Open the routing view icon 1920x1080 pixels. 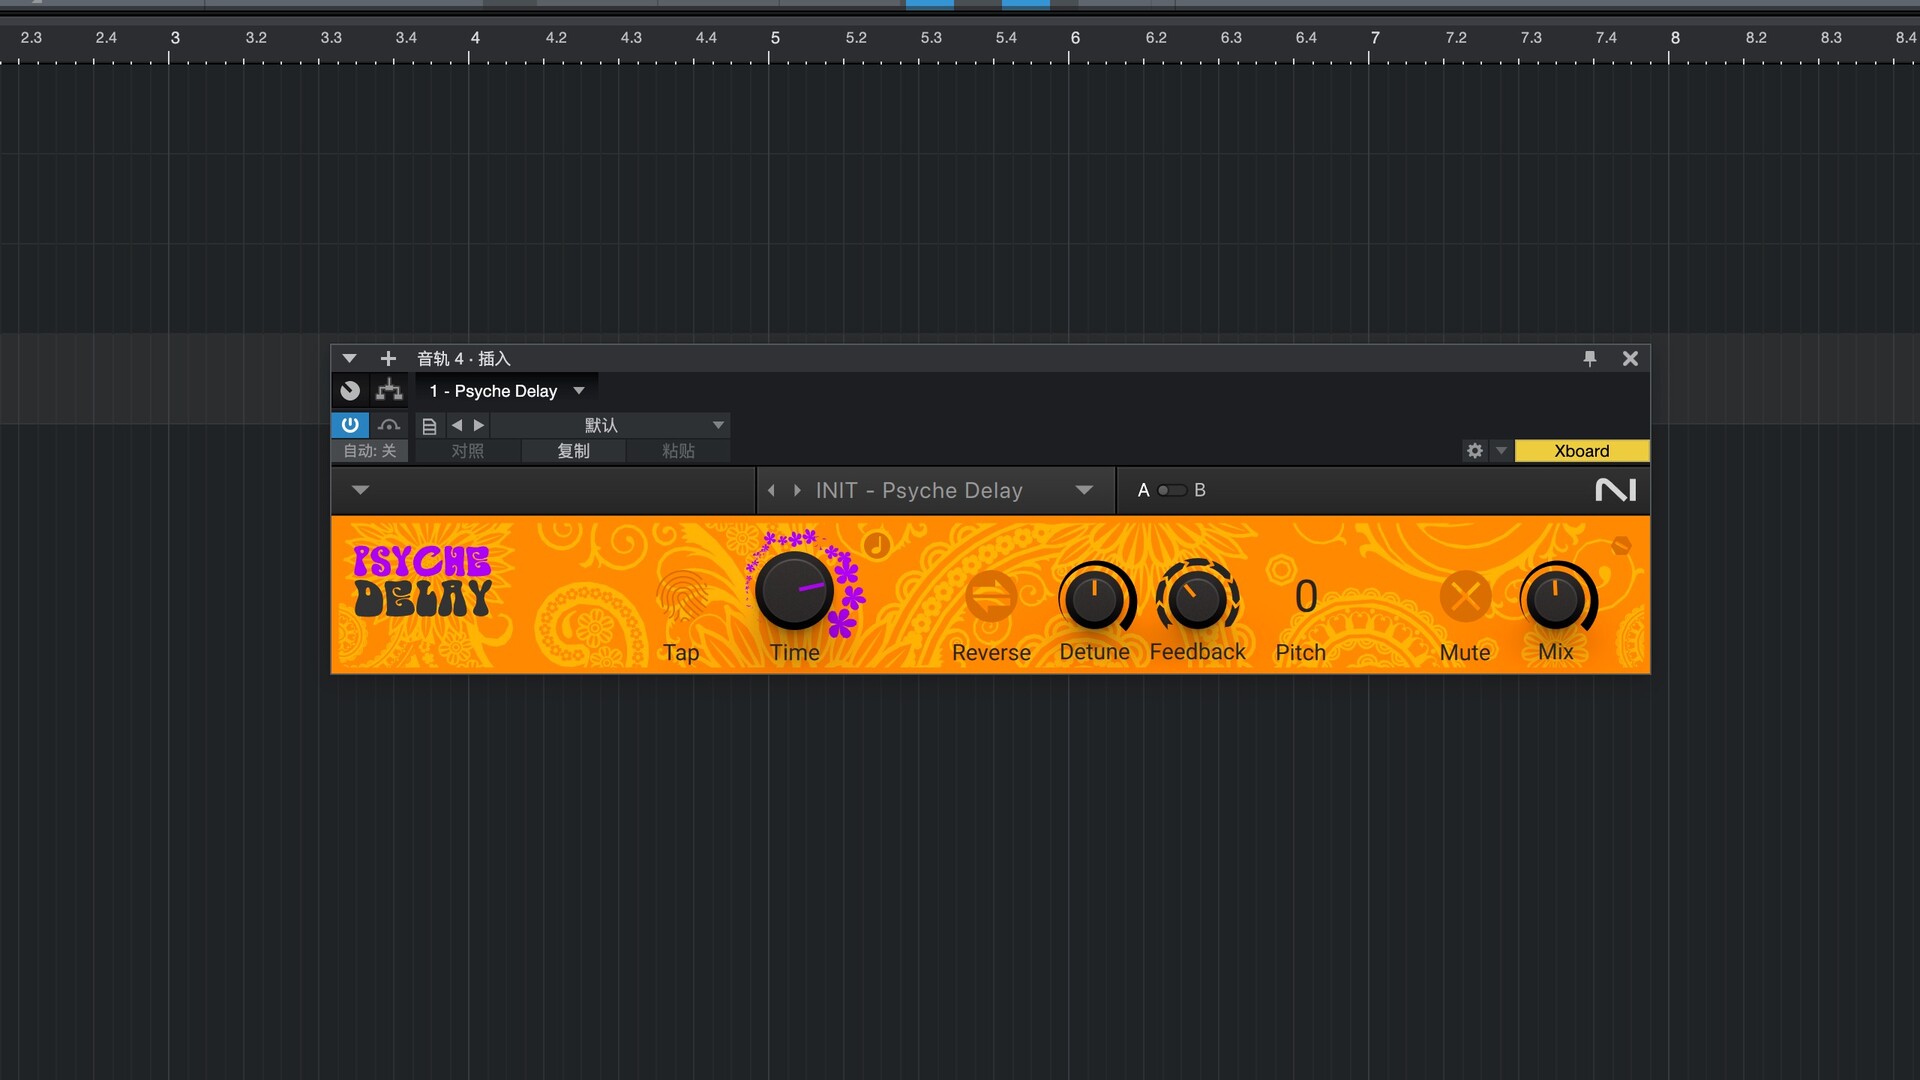389,391
